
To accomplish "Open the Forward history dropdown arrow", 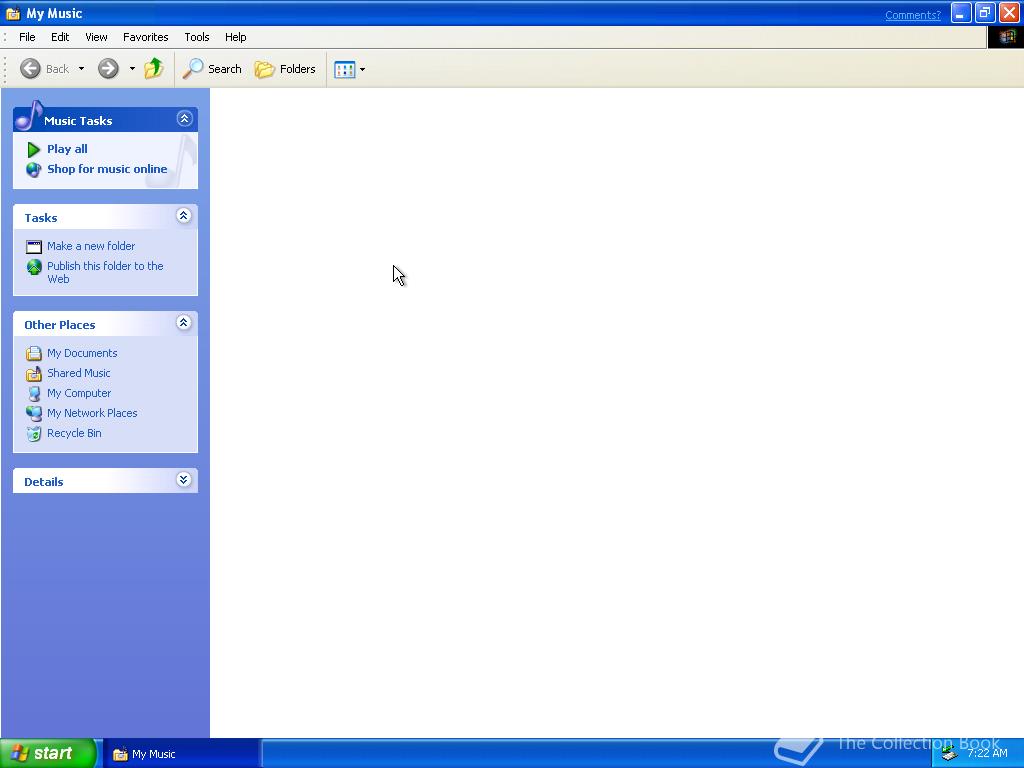I will pos(132,69).
